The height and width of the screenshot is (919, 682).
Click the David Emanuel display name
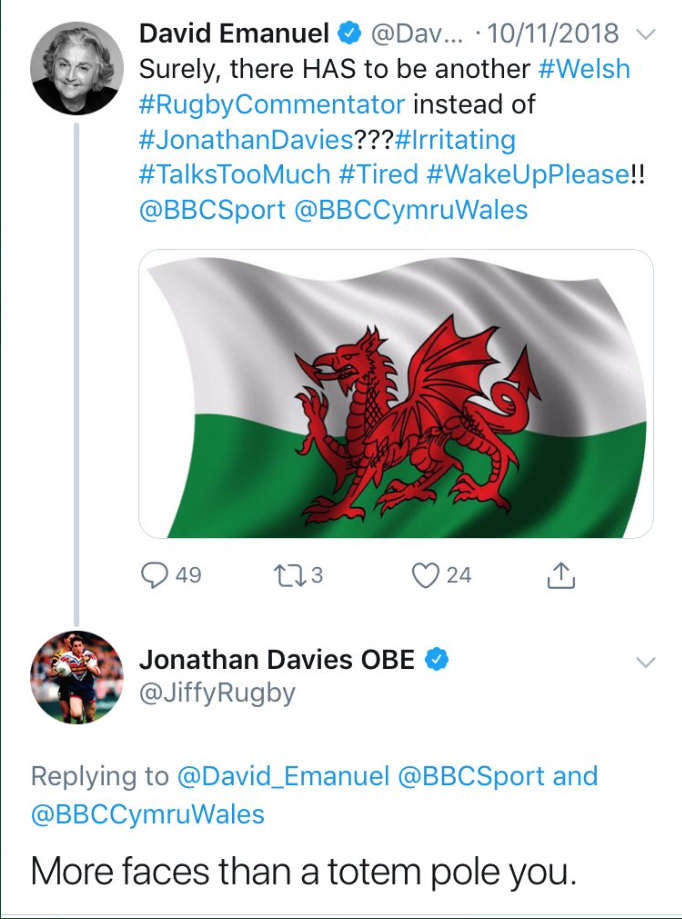pyautogui.click(x=234, y=34)
